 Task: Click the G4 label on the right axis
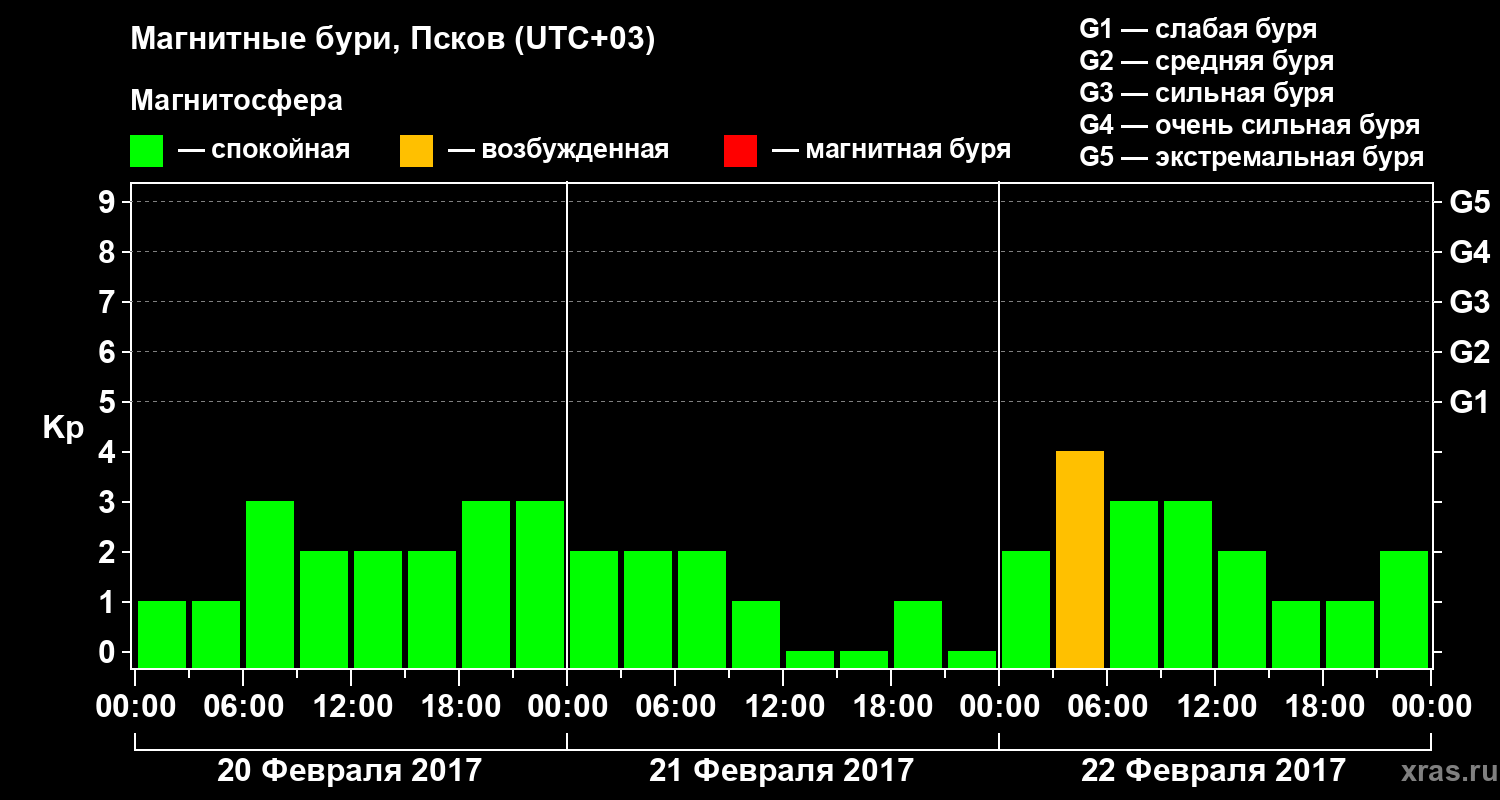pos(1469,252)
